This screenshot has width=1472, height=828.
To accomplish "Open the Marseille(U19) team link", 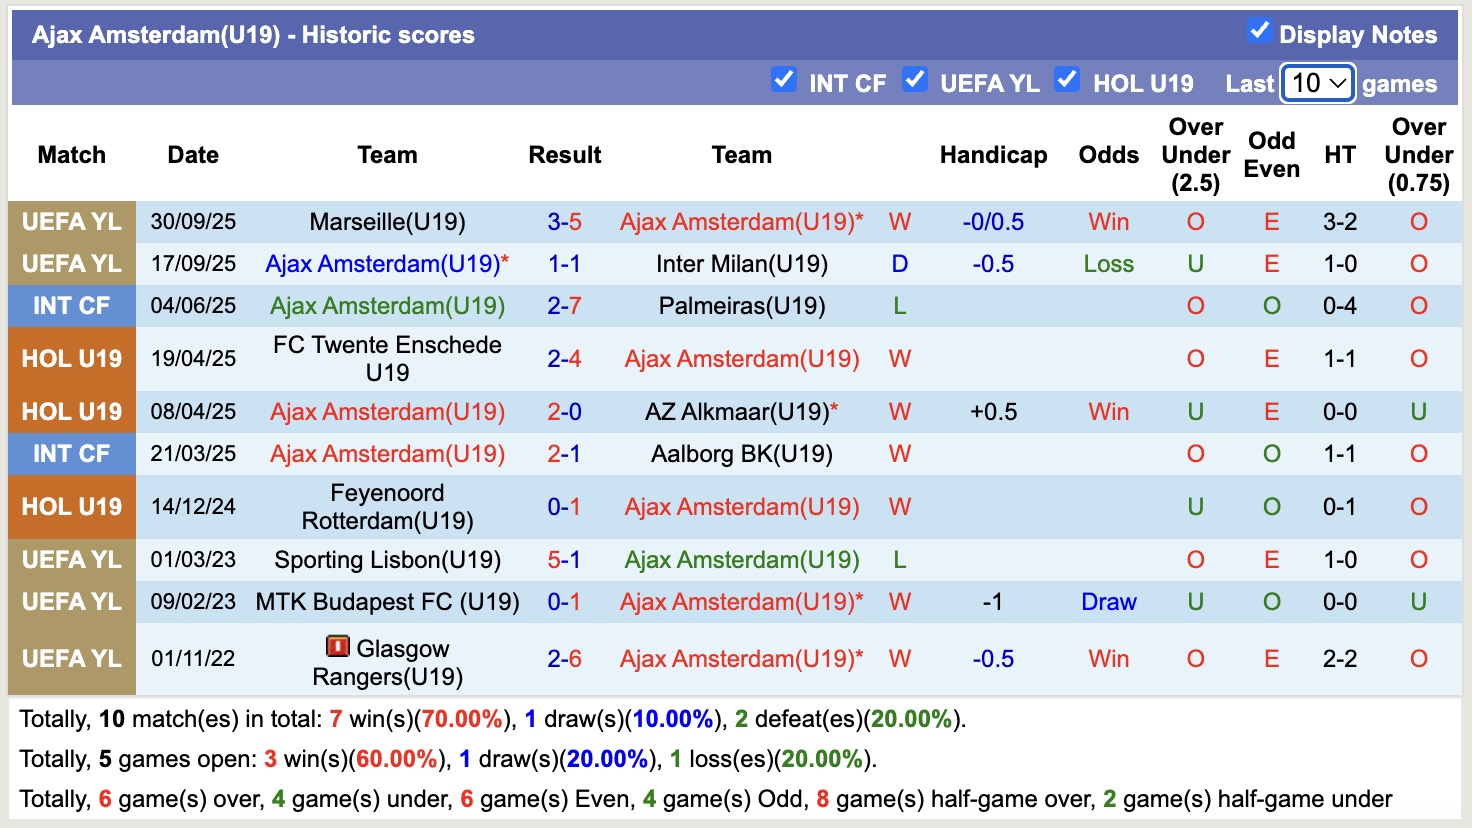I will pyautogui.click(x=387, y=221).
